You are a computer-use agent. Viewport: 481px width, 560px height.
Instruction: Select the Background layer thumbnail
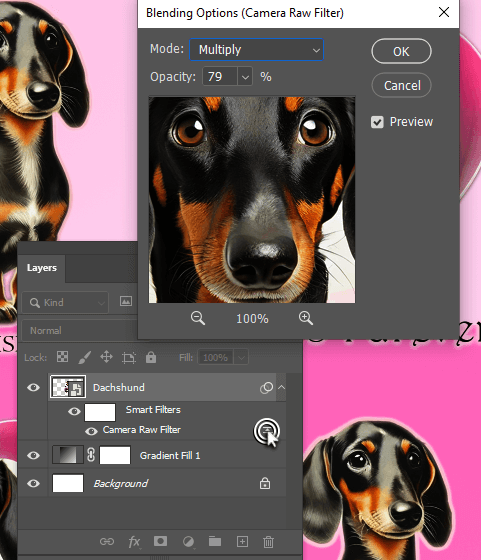68,483
